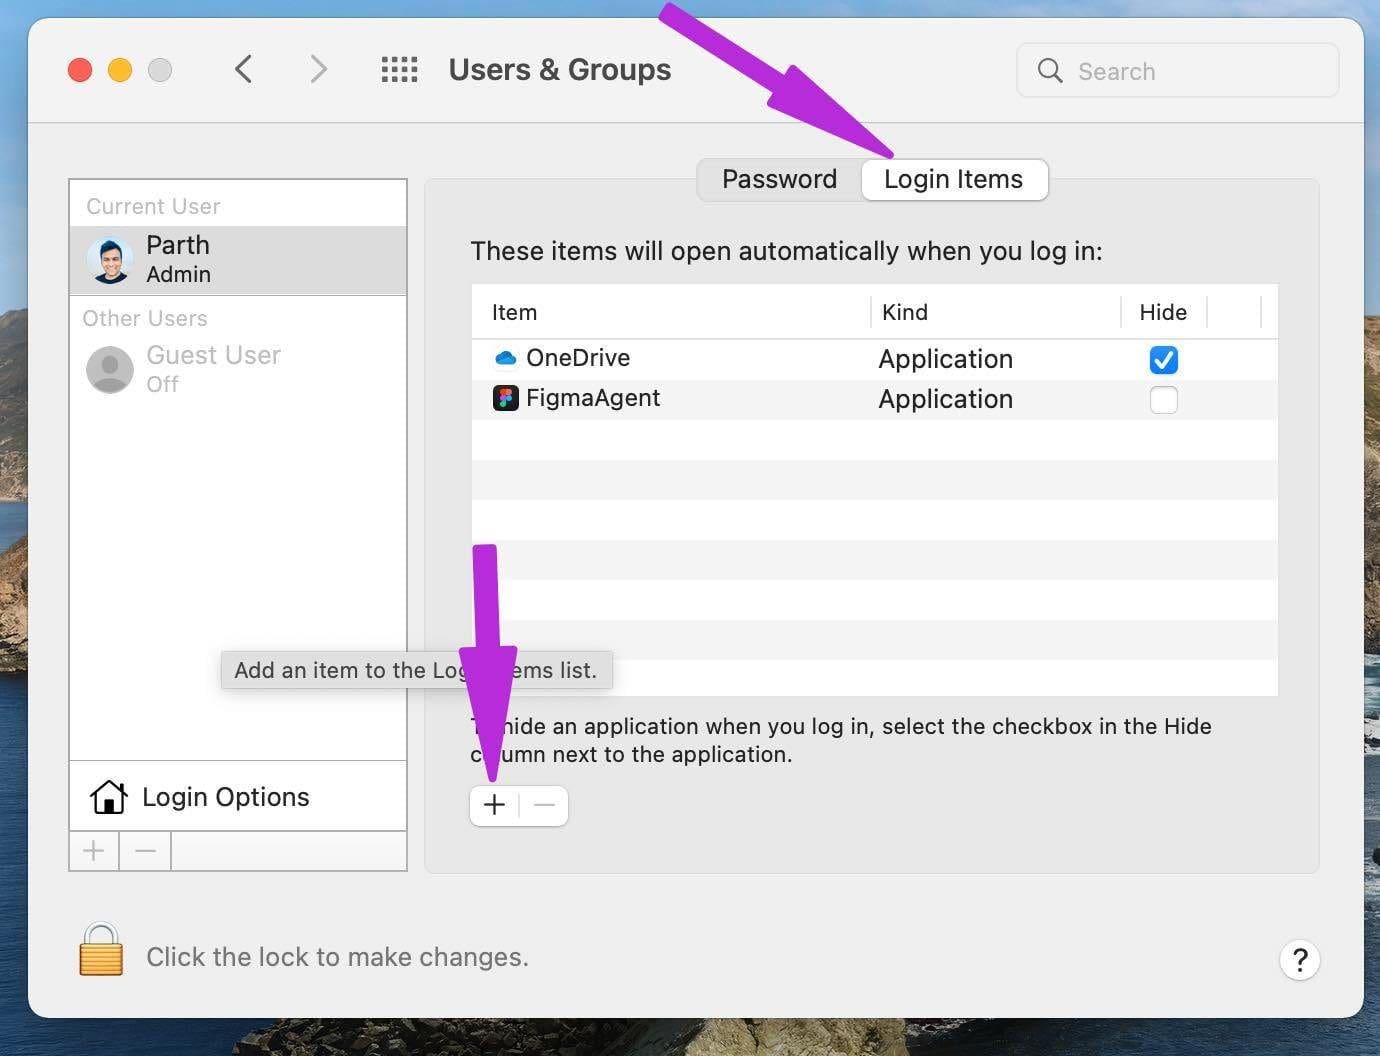Select the OneDrive row name

tap(578, 358)
